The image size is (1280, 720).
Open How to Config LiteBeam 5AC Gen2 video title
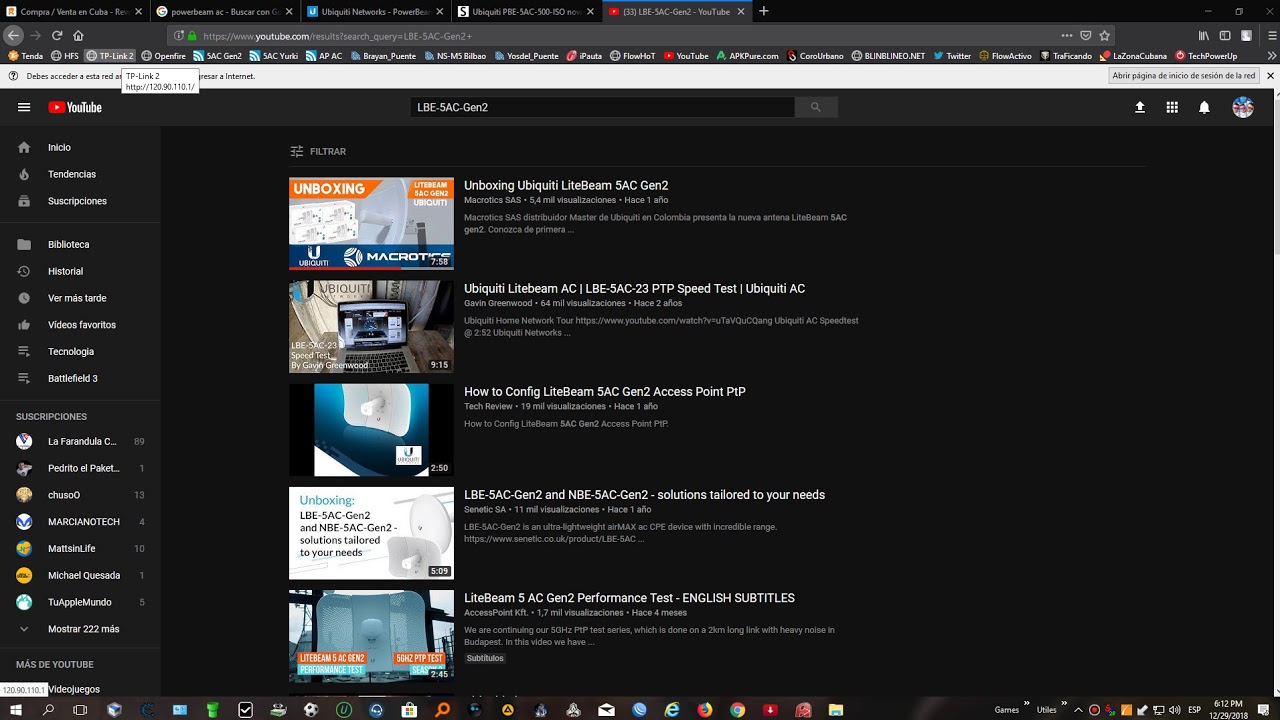click(605, 392)
